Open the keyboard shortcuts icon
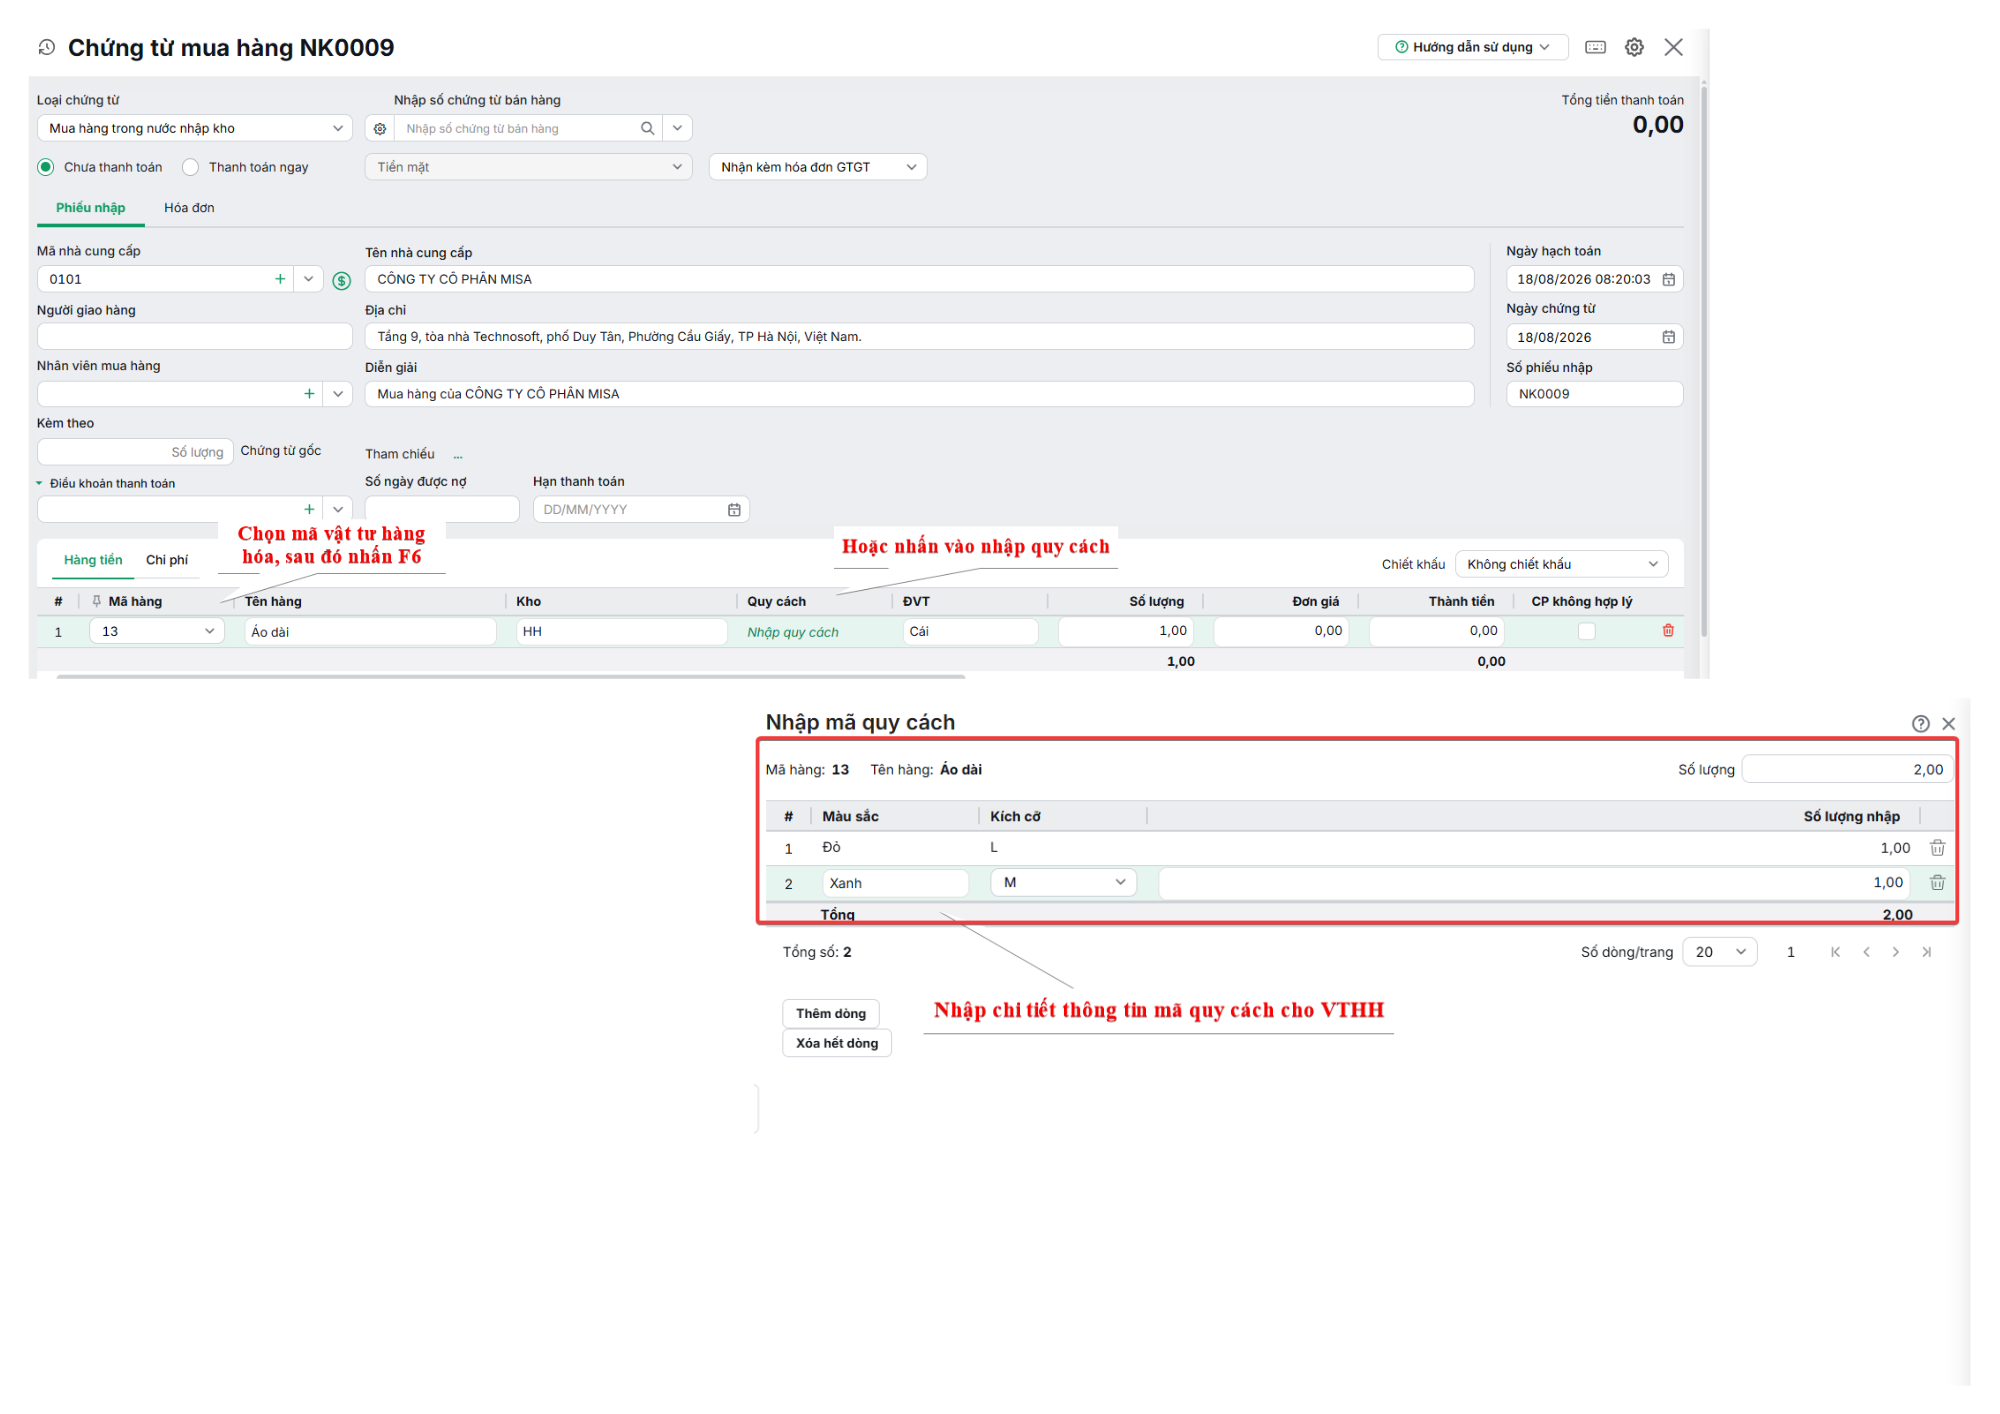Image resolution: width=2000 pixels, height=1414 pixels. 1595,47
